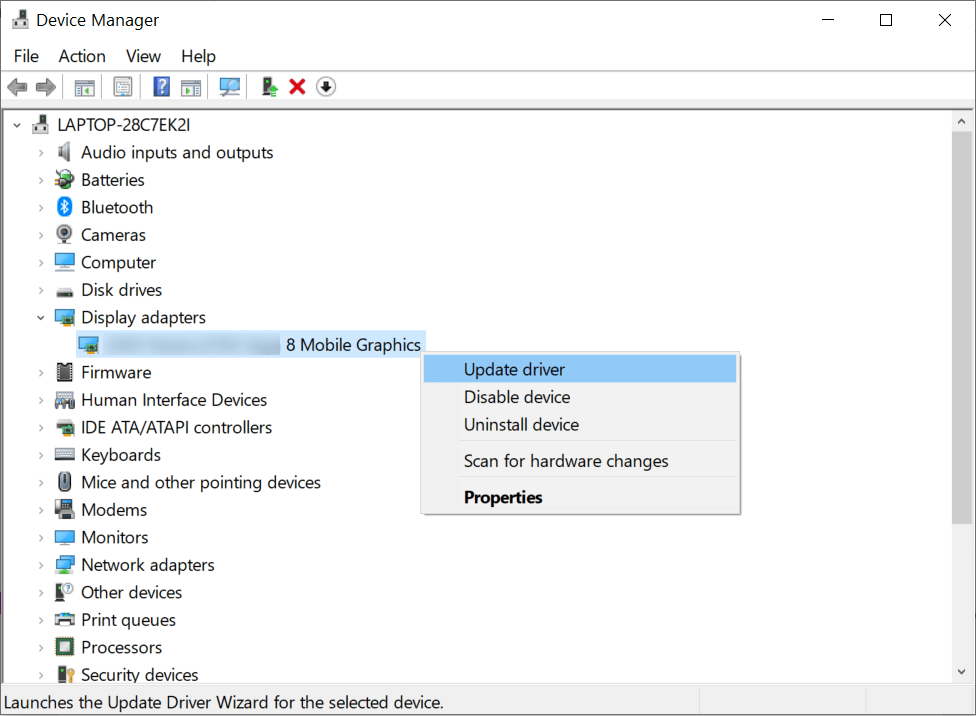Image resolution: width=976 pixels, height=716 pixels.
Task: Click the Network adapters category icon
Action: [x=64, y=565]
